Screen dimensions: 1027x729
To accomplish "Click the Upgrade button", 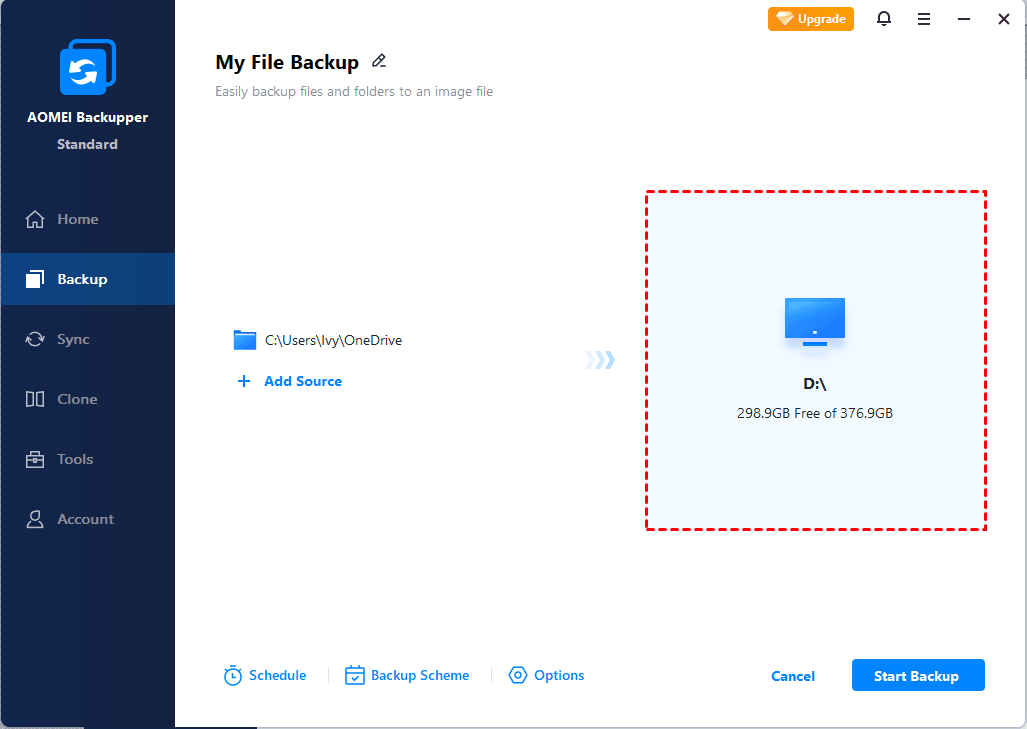I will 811,19.
